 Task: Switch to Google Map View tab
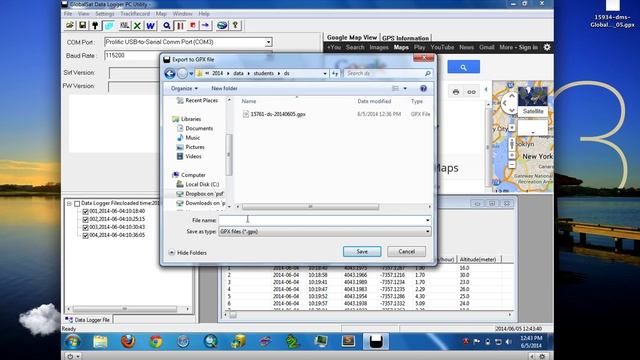pyautogui.click(x=352, y=37)
